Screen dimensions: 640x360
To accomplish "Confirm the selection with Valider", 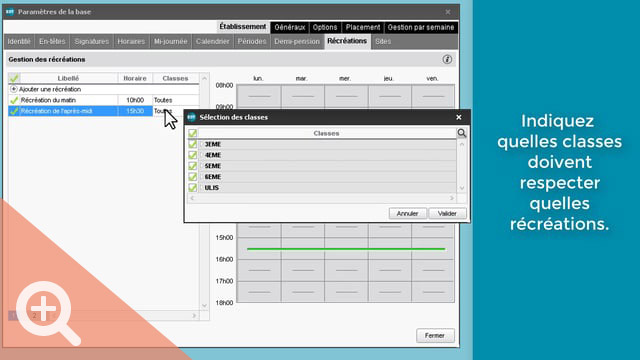I will 447,213.
